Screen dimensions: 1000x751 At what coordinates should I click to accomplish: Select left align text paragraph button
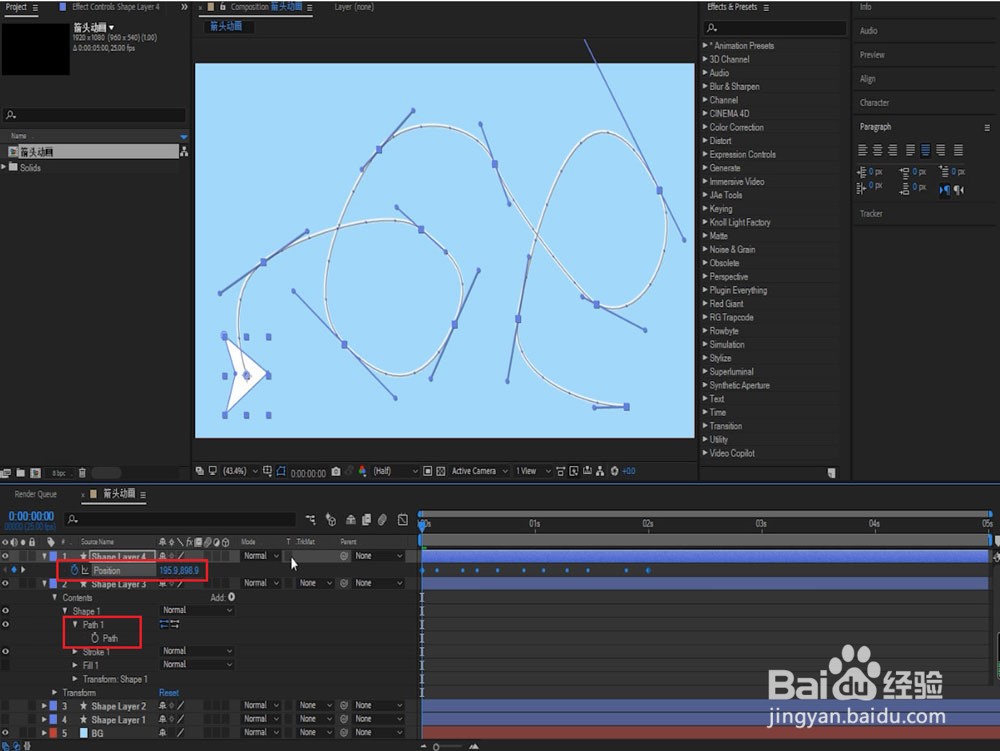[862, 150]
